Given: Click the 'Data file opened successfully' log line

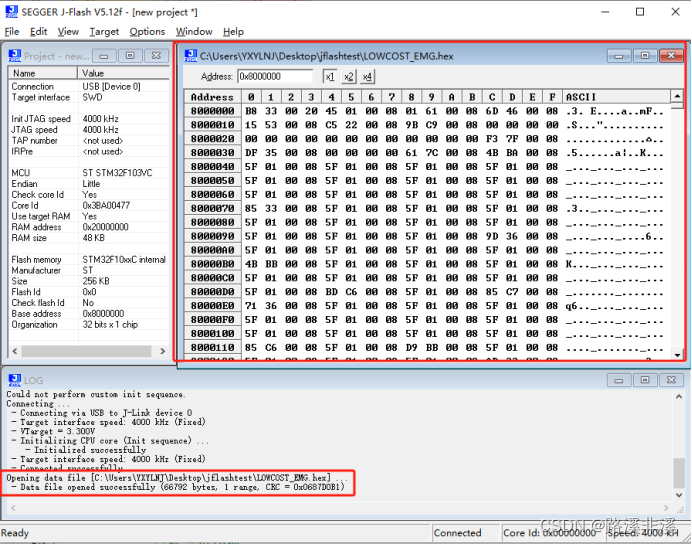Looking at the screenshot, I should pos(178,487).
